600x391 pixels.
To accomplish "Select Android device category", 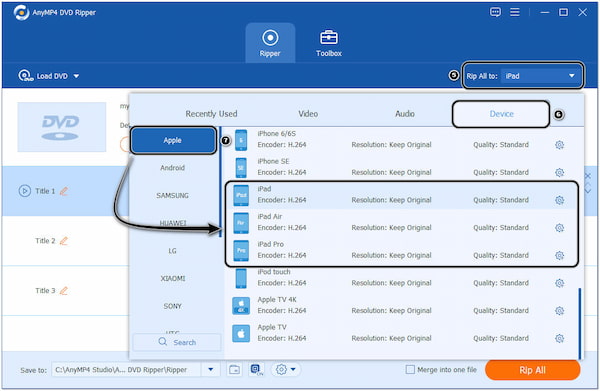I will 173,168.
